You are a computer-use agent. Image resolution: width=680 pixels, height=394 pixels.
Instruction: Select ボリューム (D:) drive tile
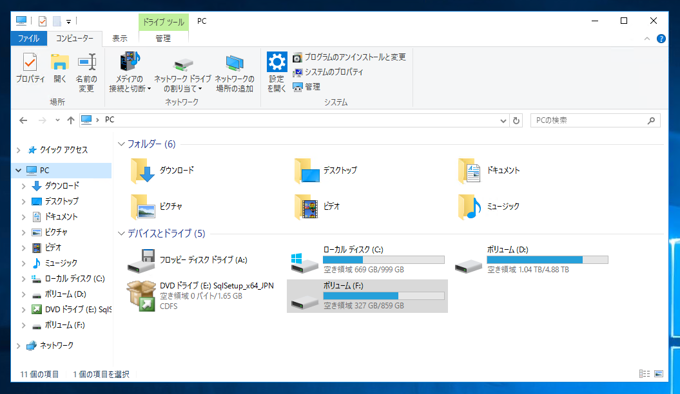531,260
